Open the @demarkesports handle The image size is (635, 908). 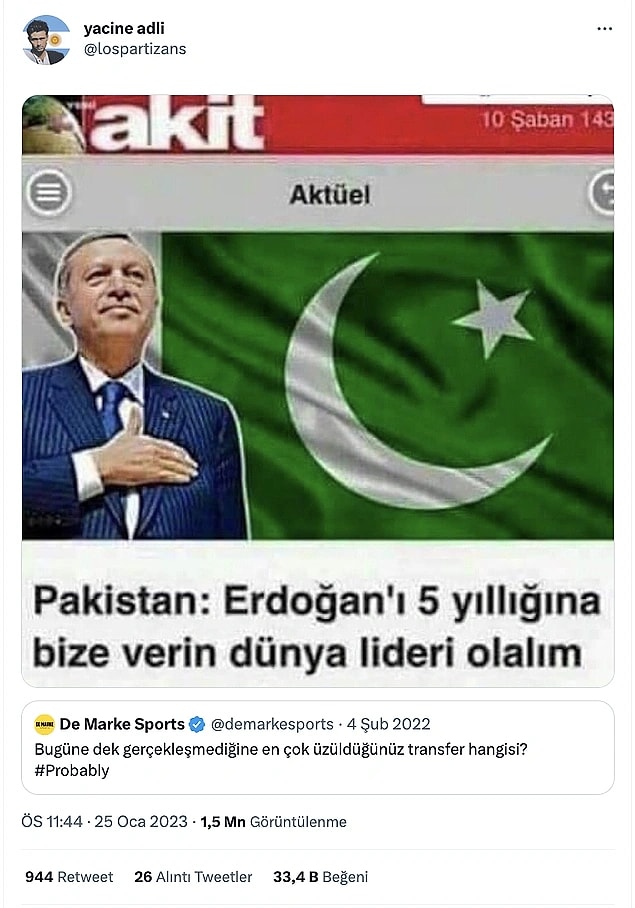pyautogui.click(x=272, y=724)
